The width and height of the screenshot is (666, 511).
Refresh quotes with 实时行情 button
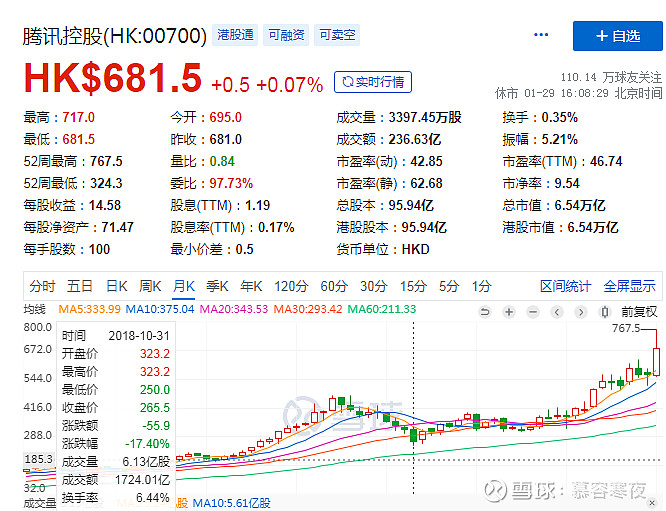point(373,82)
